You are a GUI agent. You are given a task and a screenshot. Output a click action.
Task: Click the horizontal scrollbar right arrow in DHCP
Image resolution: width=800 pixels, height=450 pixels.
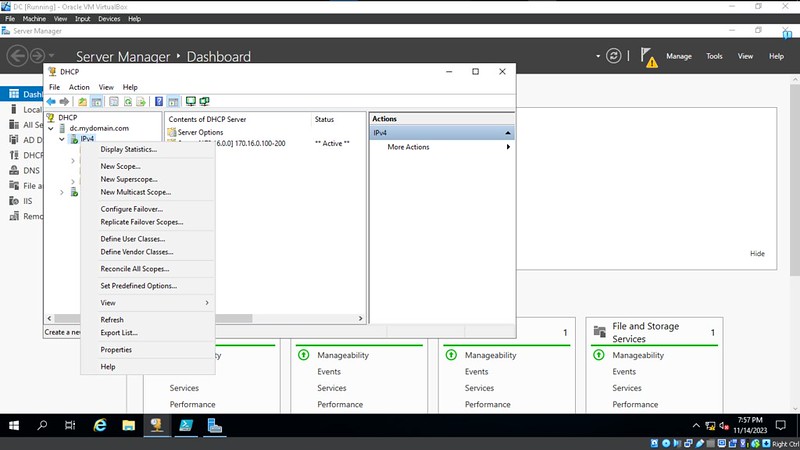(360, 318)
